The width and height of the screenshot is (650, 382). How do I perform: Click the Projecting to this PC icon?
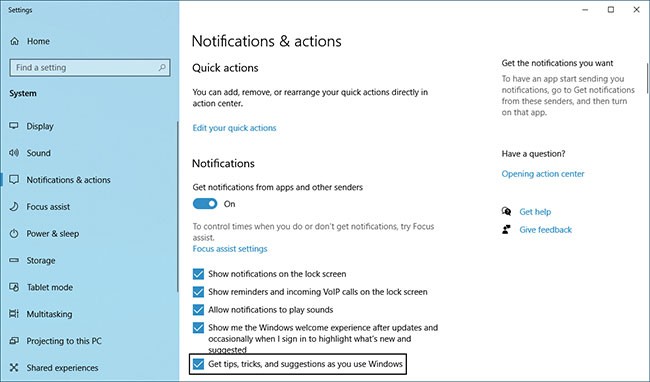click(x=14, y=341)
